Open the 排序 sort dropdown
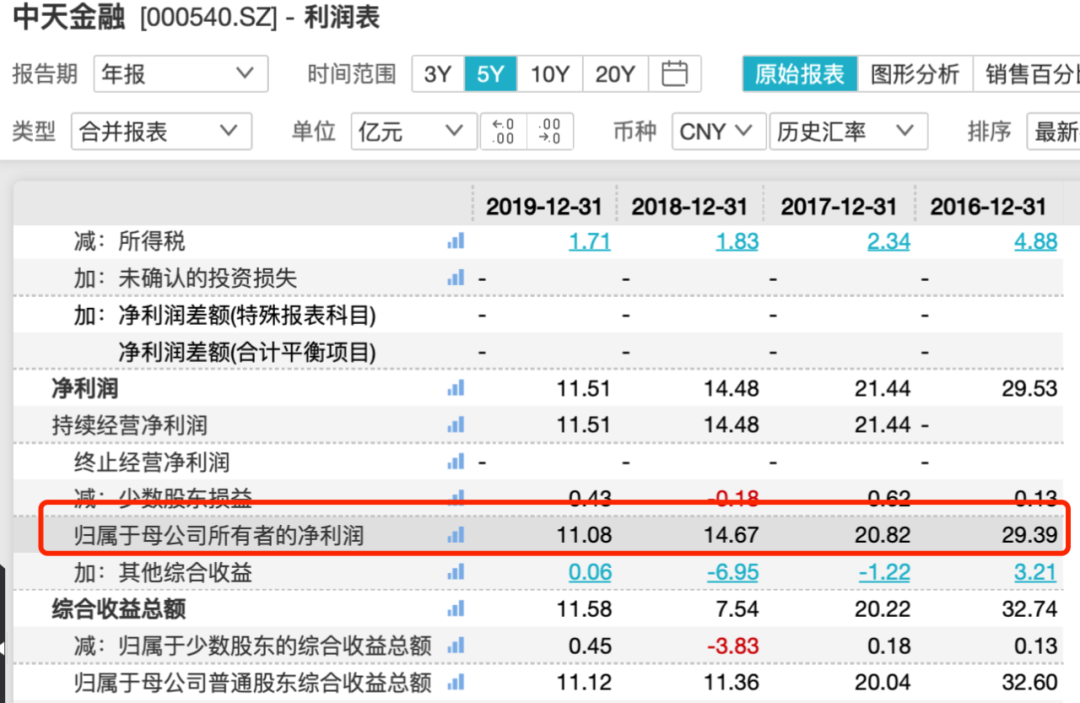Screen dimensions: 1080x703 [1054, 131]
